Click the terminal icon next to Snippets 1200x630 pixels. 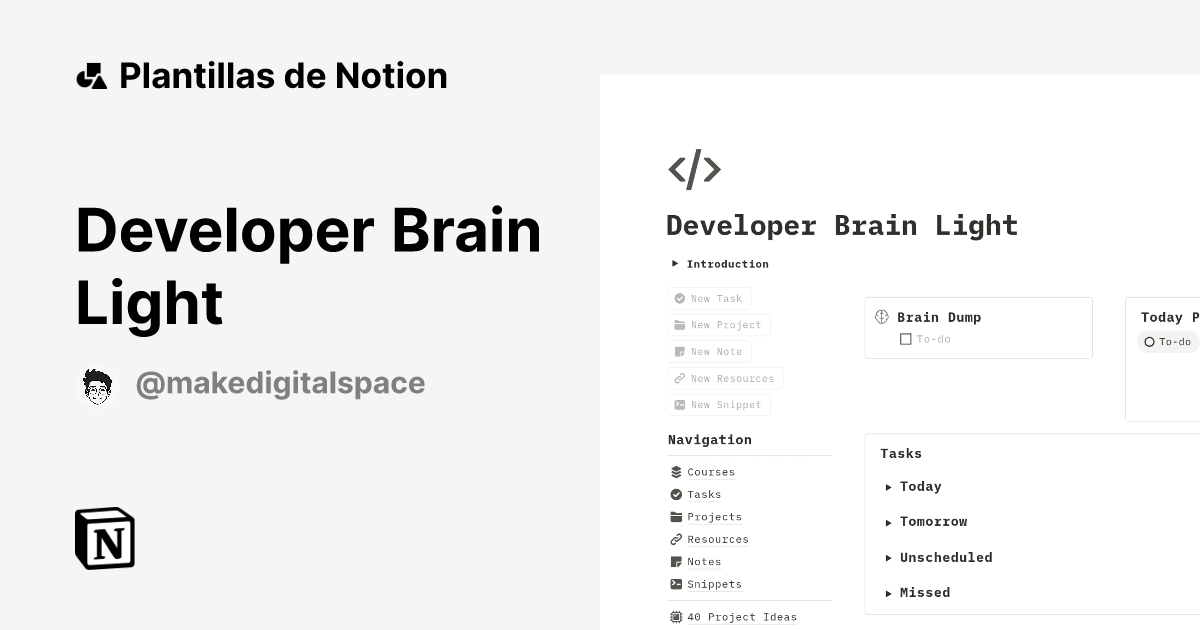[676, 584]
